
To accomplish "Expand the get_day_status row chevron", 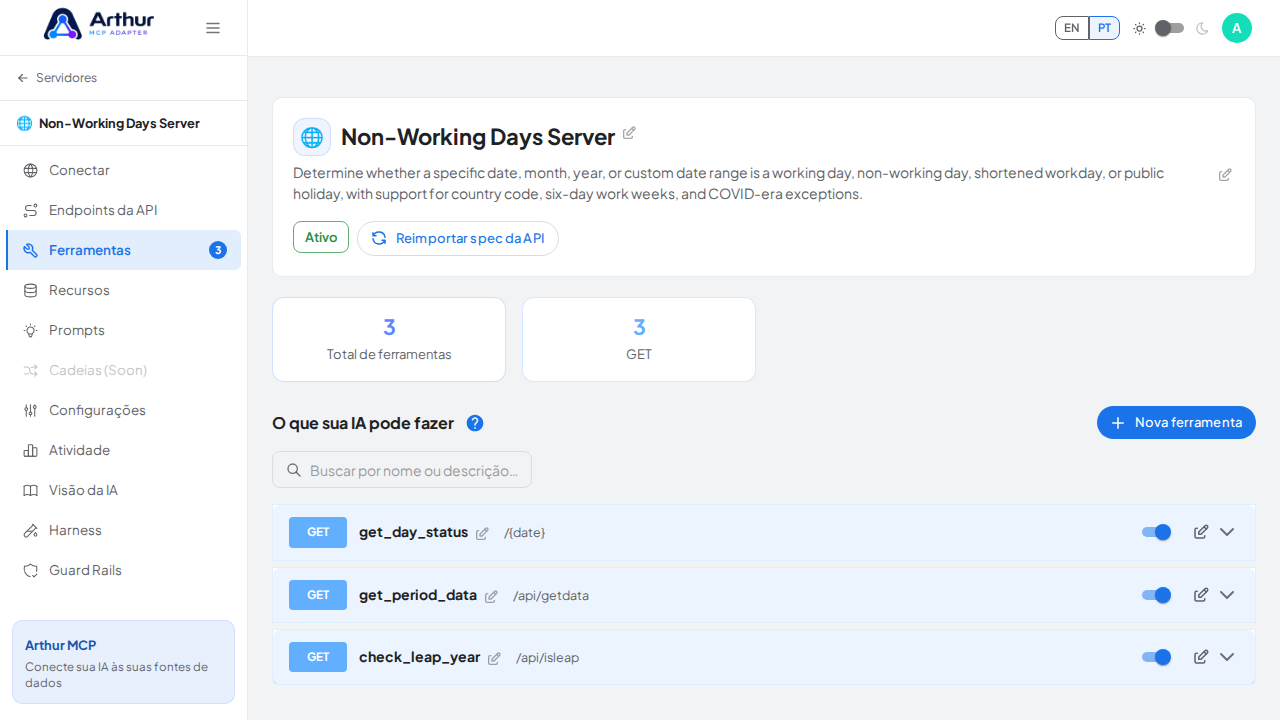I will (1227, 532).
